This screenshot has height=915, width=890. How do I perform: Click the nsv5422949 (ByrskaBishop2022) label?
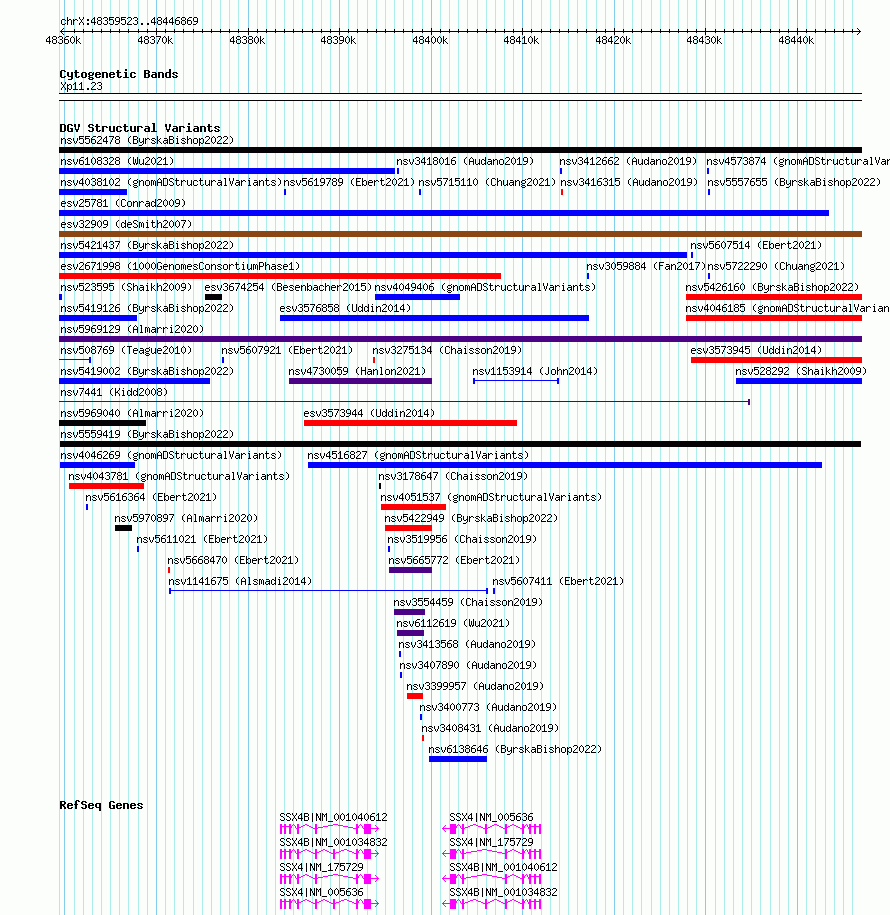pyautogui.click(x=471, y=519)
